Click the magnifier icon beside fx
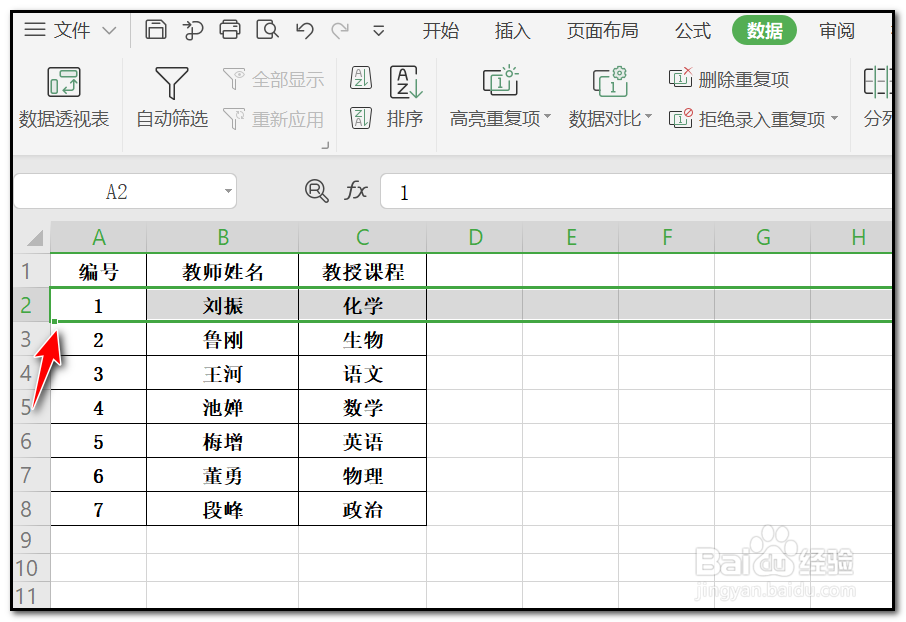The height and width of the screenshot is (622, 906). click(317, 190)
